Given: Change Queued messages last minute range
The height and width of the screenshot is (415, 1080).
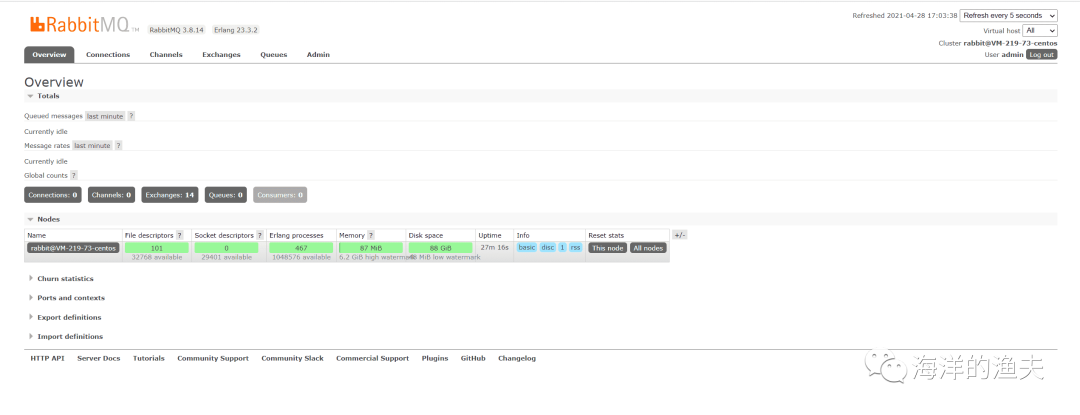Looking at the screenshot, I should click(x=105, y=116).
